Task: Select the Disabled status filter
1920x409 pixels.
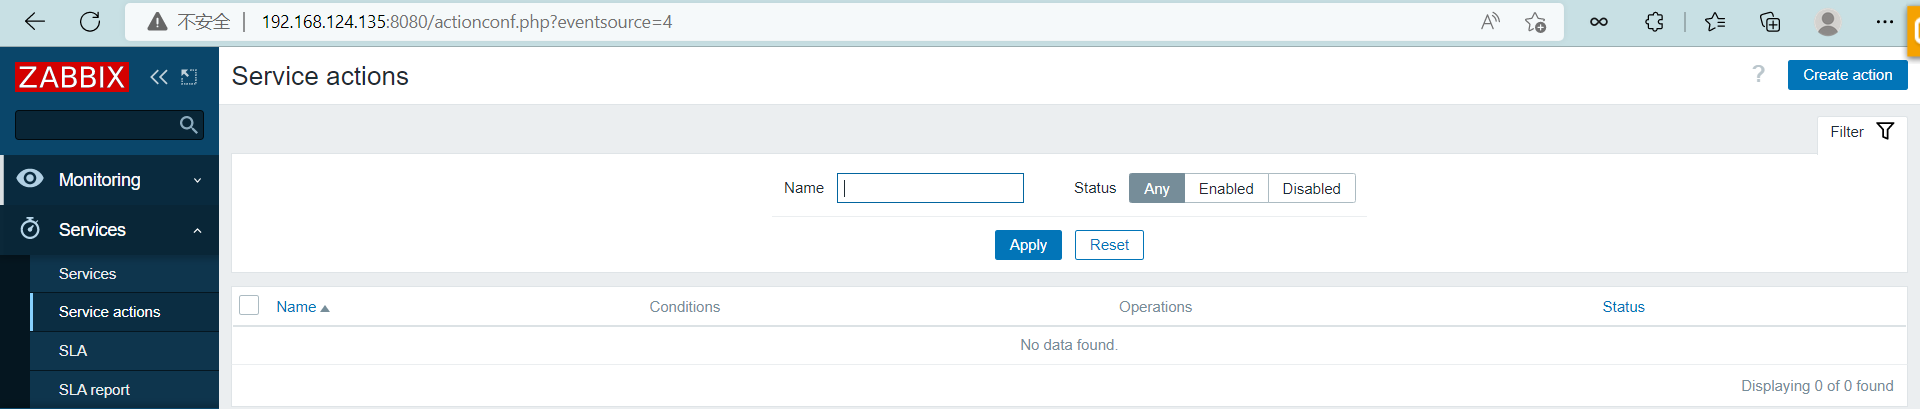Action: (1311, 188)
